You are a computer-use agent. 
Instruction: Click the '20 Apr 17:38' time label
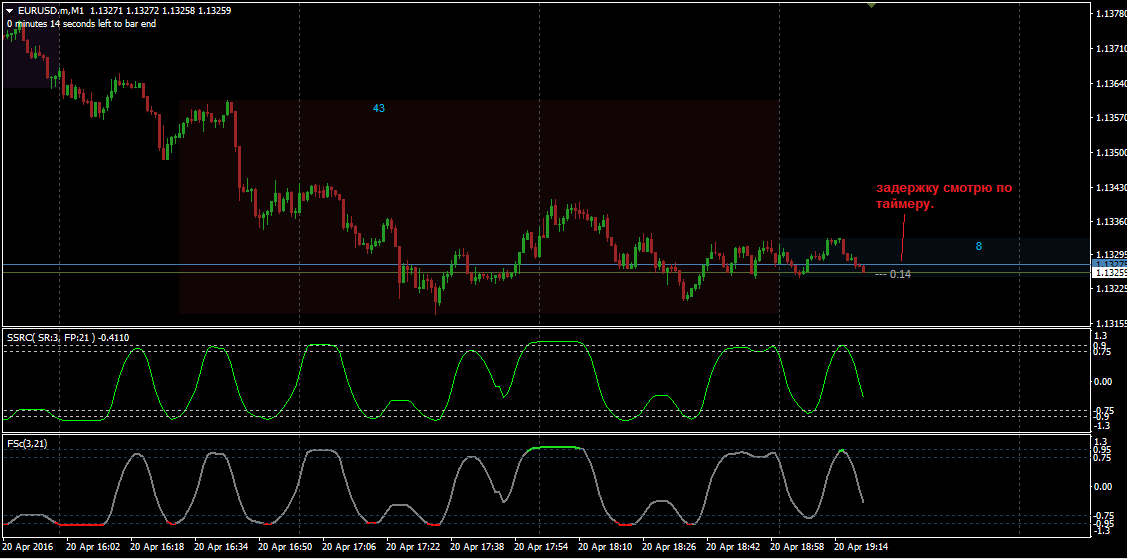477,547
